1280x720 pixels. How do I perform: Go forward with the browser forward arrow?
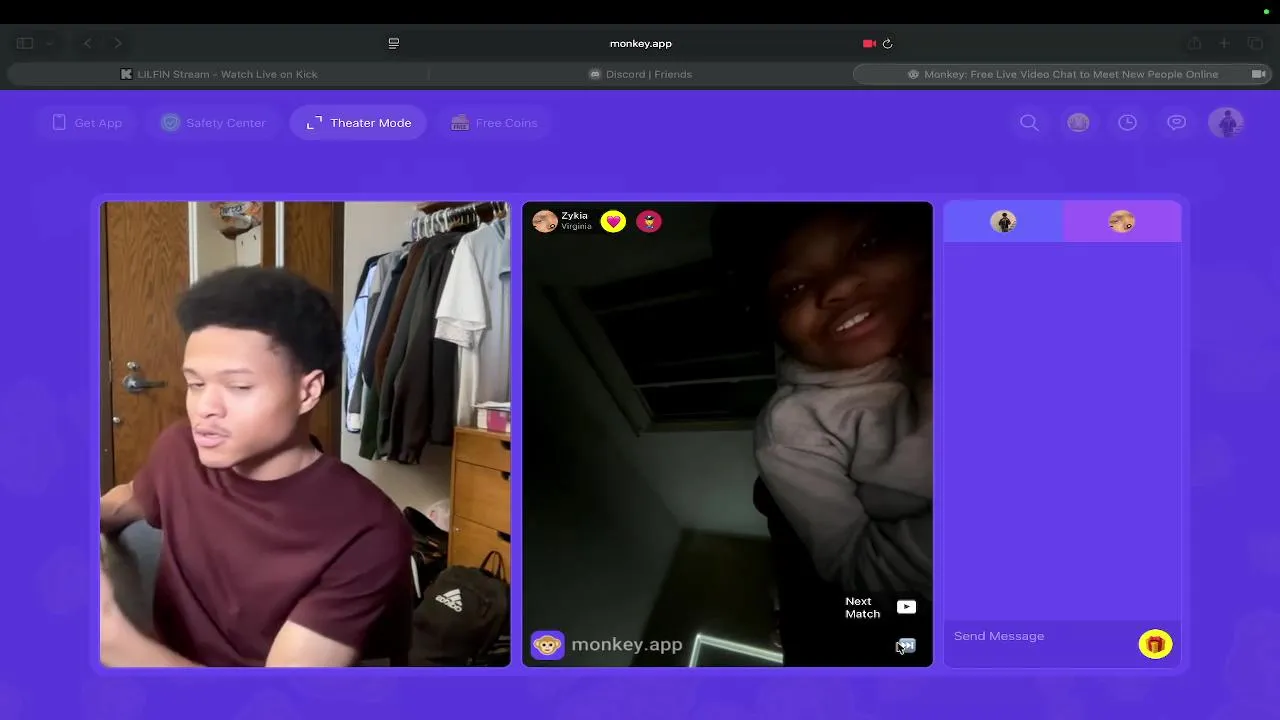[x=118, y=43]
